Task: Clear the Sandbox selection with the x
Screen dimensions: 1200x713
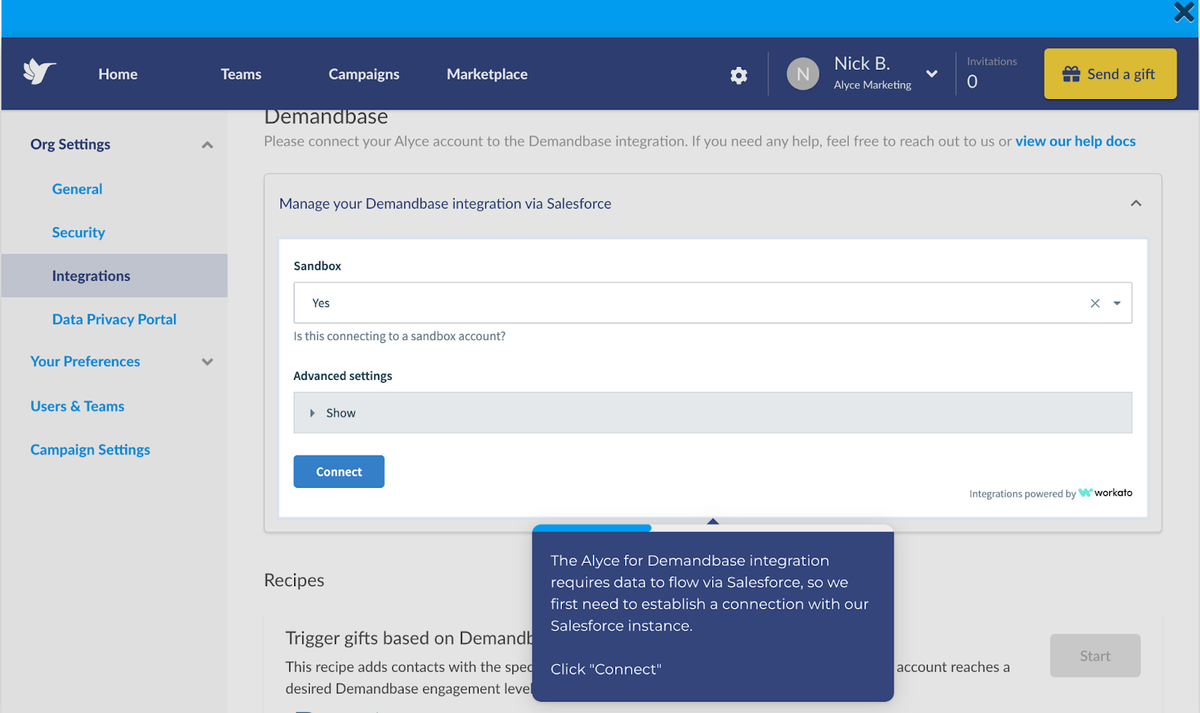Action: [1095, 303]
